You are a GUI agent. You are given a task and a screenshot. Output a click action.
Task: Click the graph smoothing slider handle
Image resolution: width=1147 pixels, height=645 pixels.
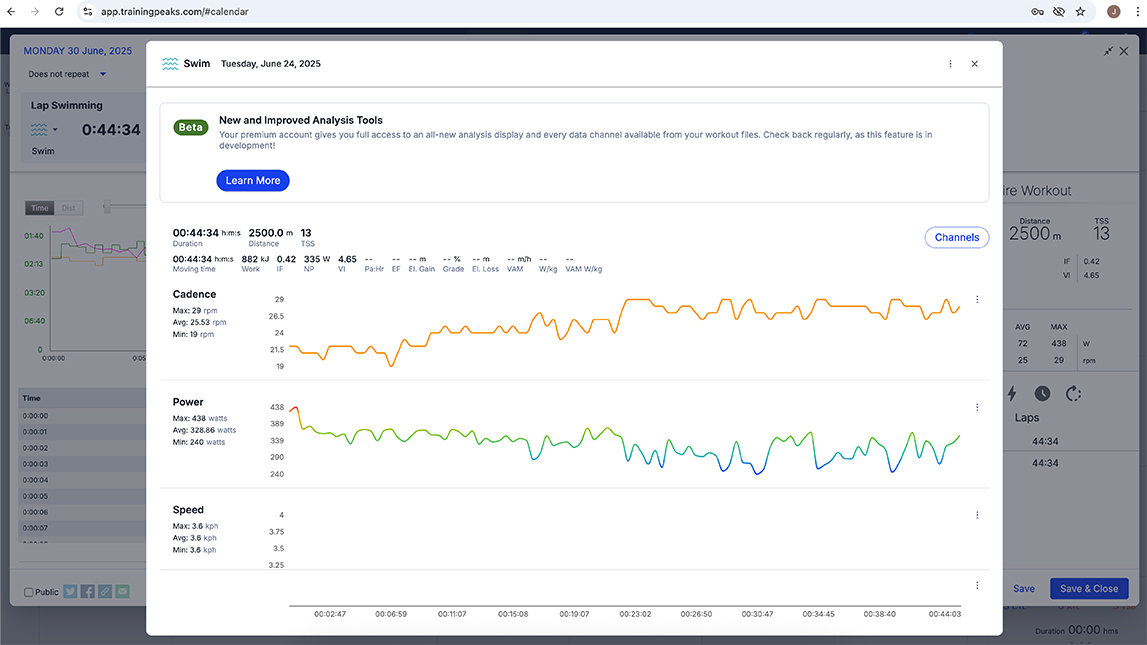[x=107, y=208]
